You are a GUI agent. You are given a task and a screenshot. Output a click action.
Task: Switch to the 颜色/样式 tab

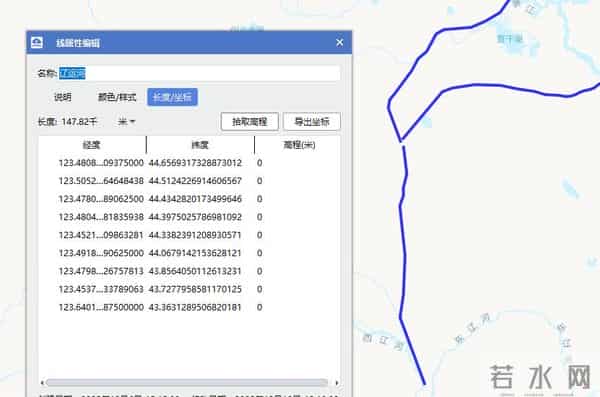point(117,97)
